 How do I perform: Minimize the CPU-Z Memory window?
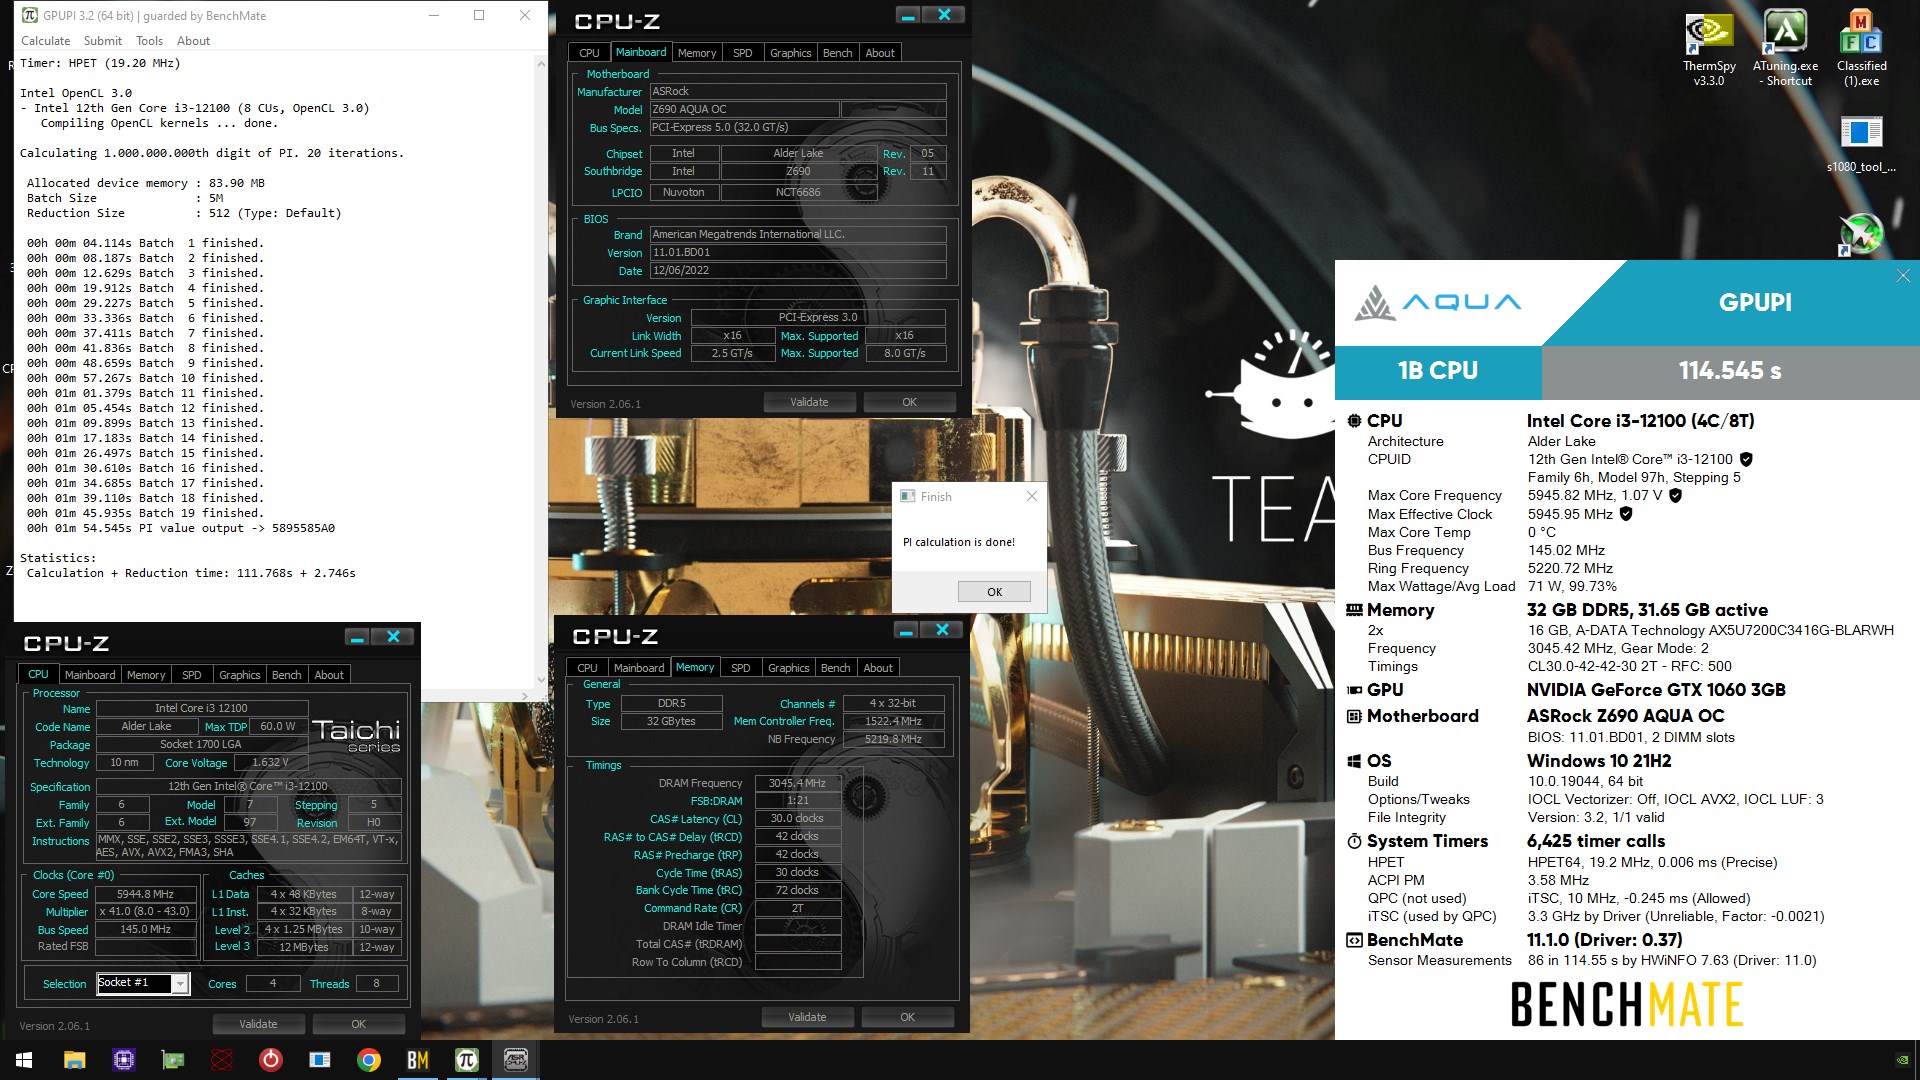tap(906, 630)
